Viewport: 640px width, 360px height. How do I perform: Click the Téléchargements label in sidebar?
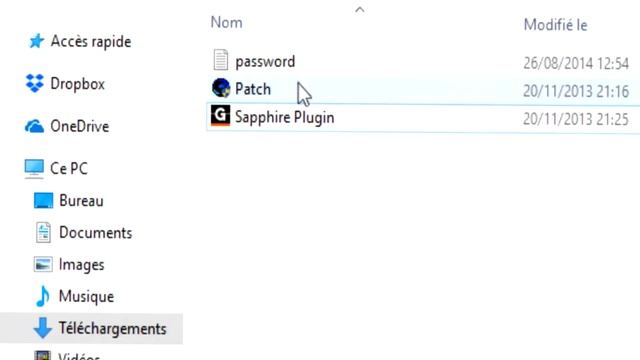pyautogui.click(x=112, y=329)
